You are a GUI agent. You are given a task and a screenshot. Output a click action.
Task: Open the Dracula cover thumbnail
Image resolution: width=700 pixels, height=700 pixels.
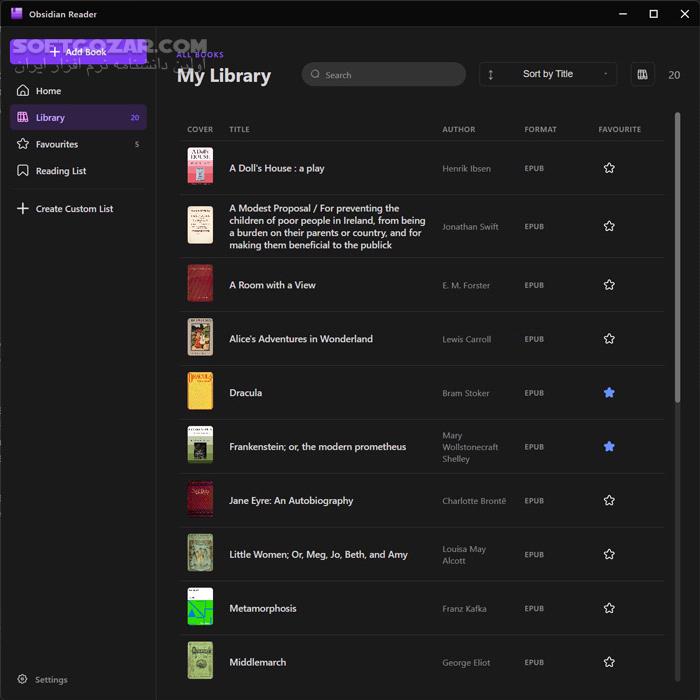point(200,391)
